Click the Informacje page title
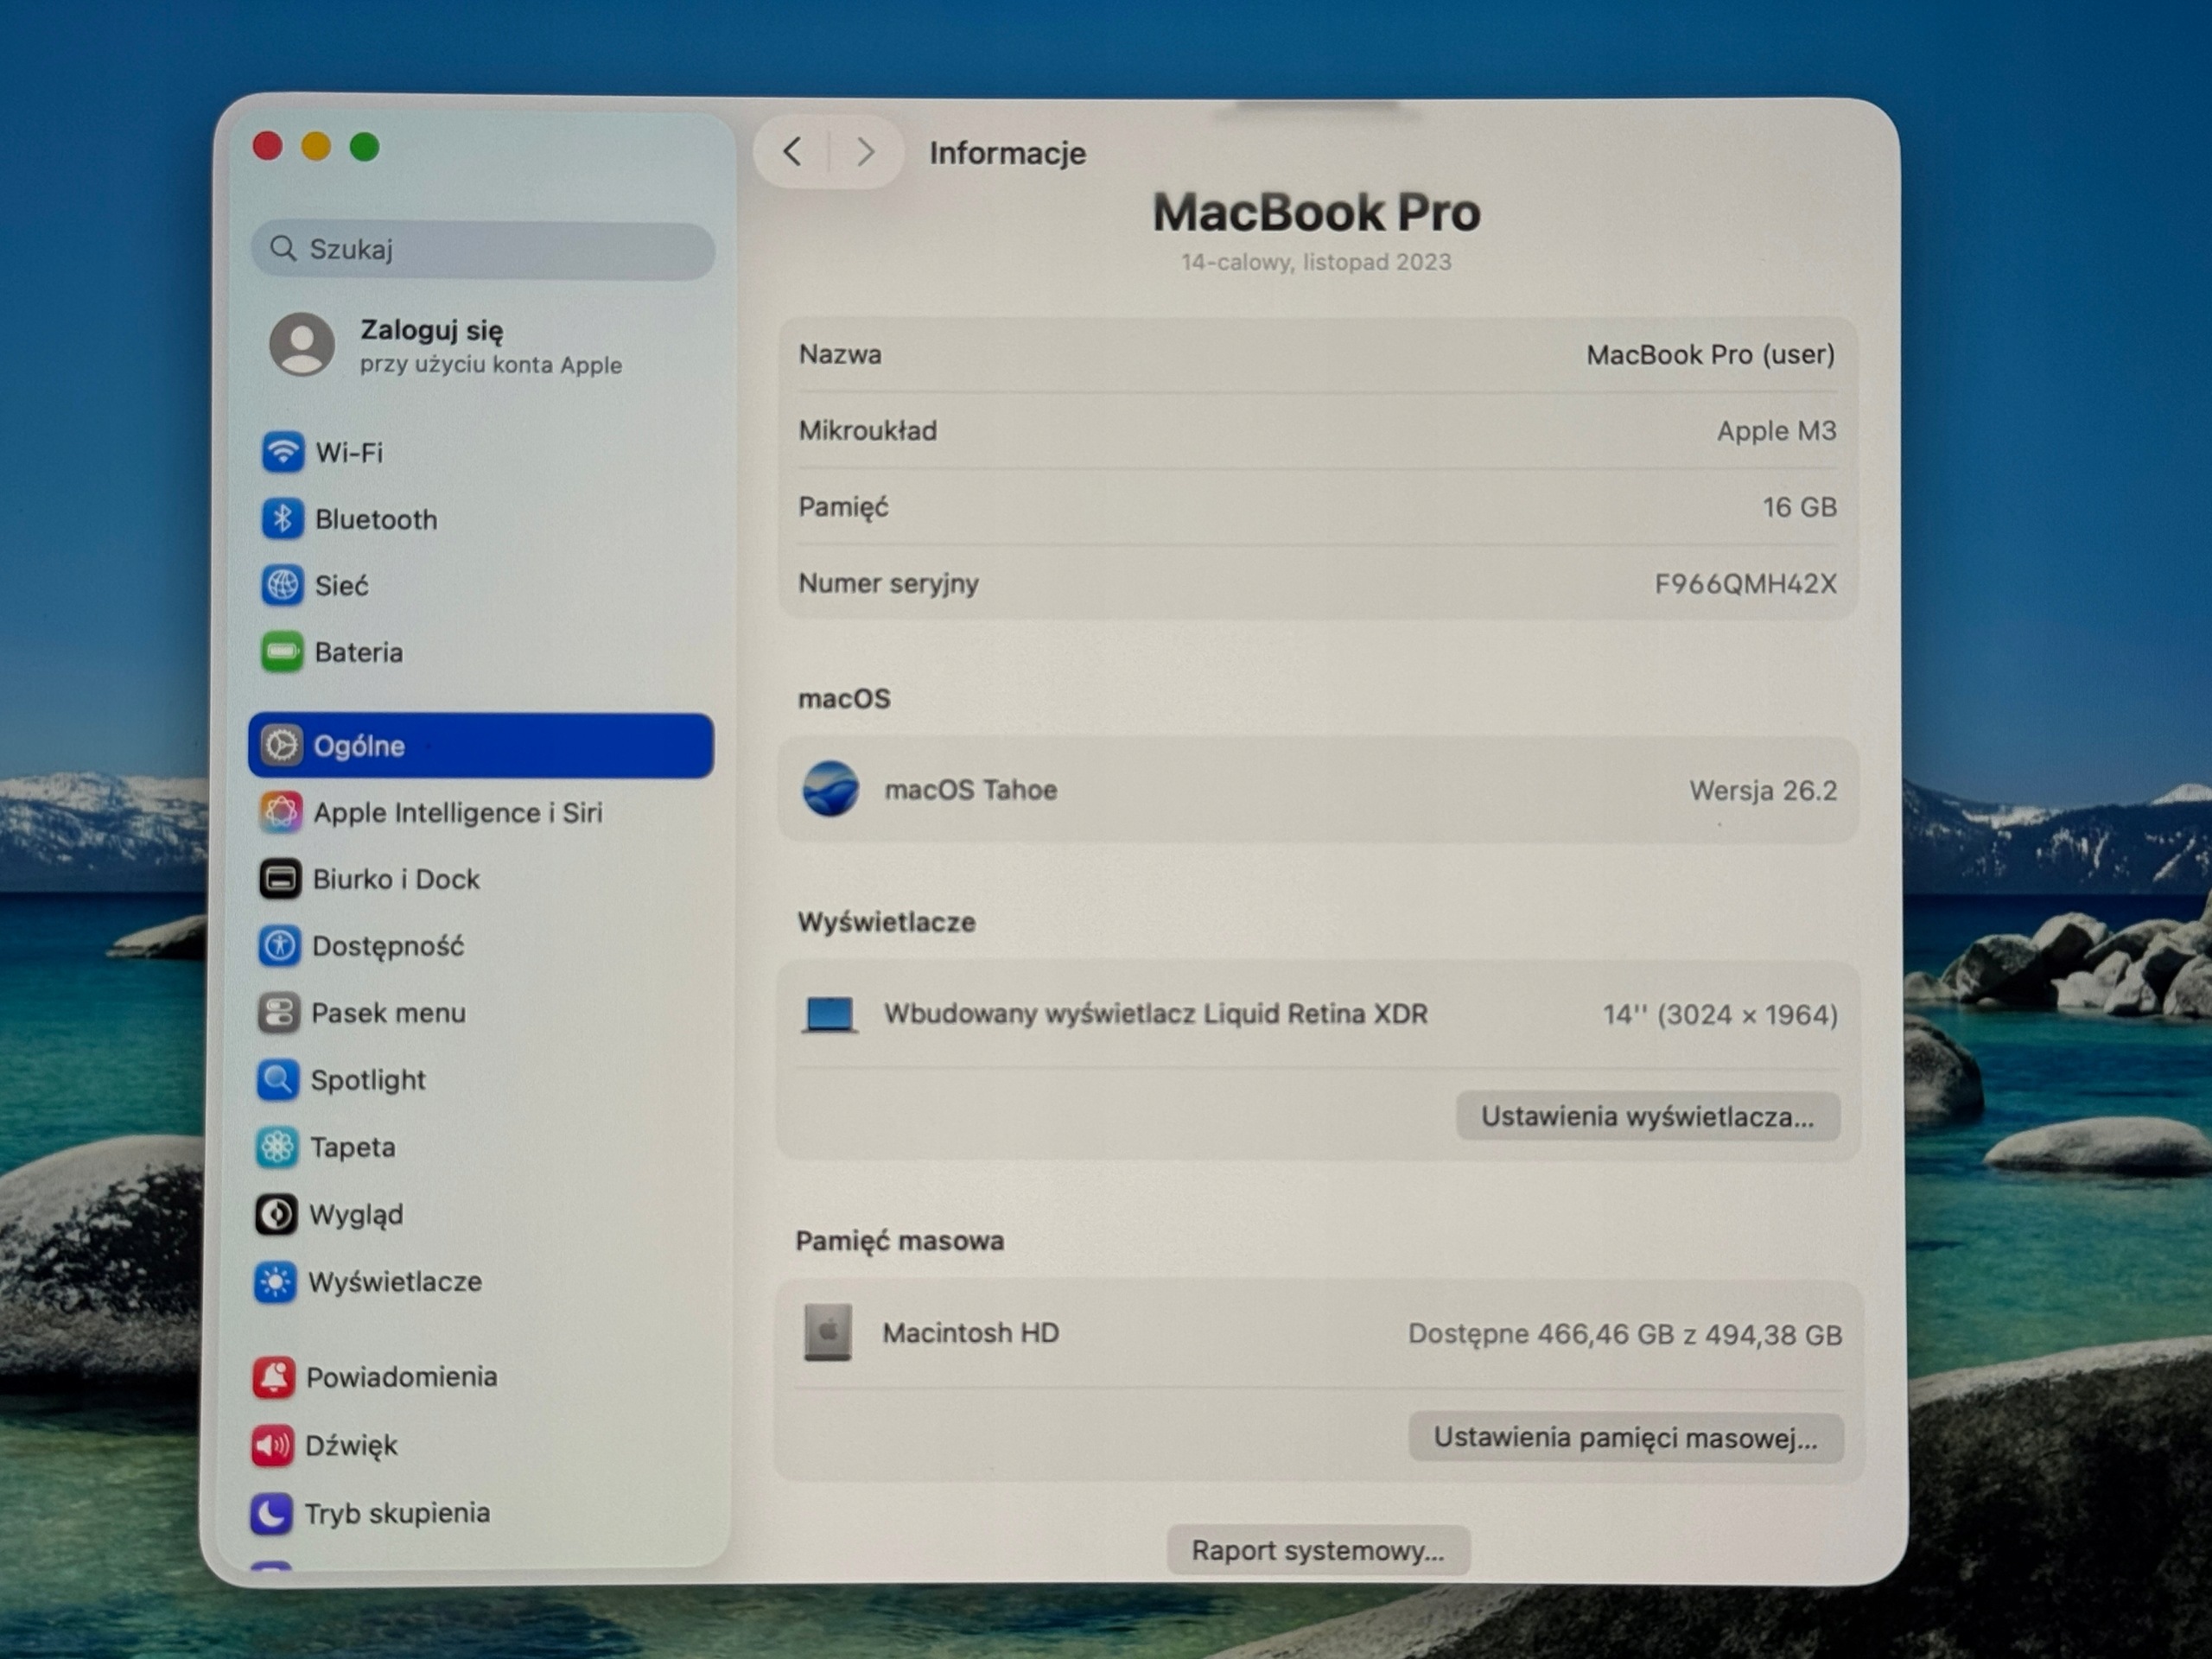This screenshot has width=2212, height=1659. (1008, 153)
